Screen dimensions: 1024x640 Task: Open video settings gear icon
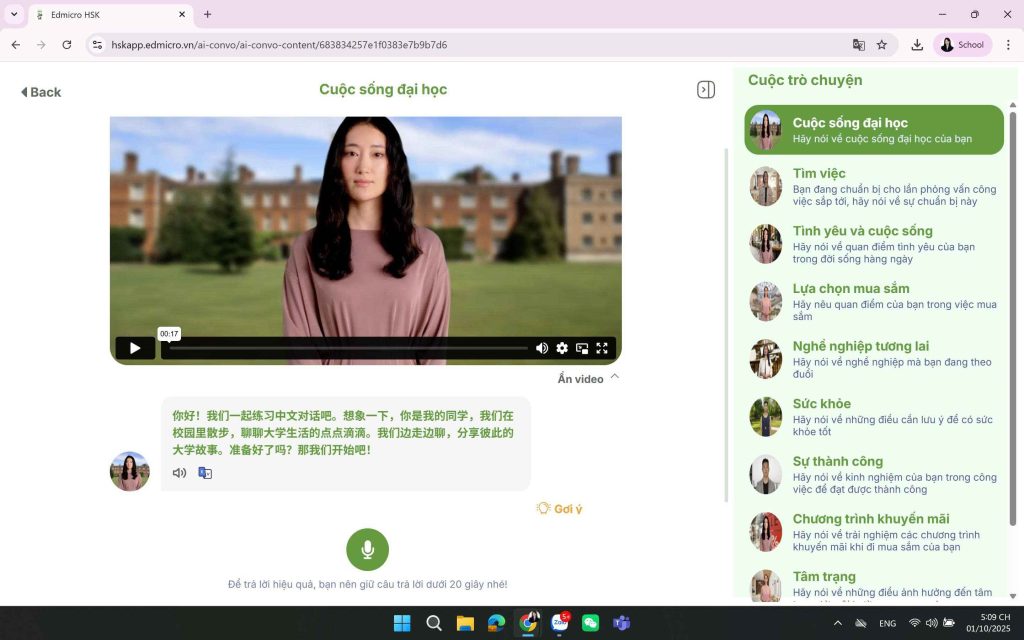click(x=562, y=348)
